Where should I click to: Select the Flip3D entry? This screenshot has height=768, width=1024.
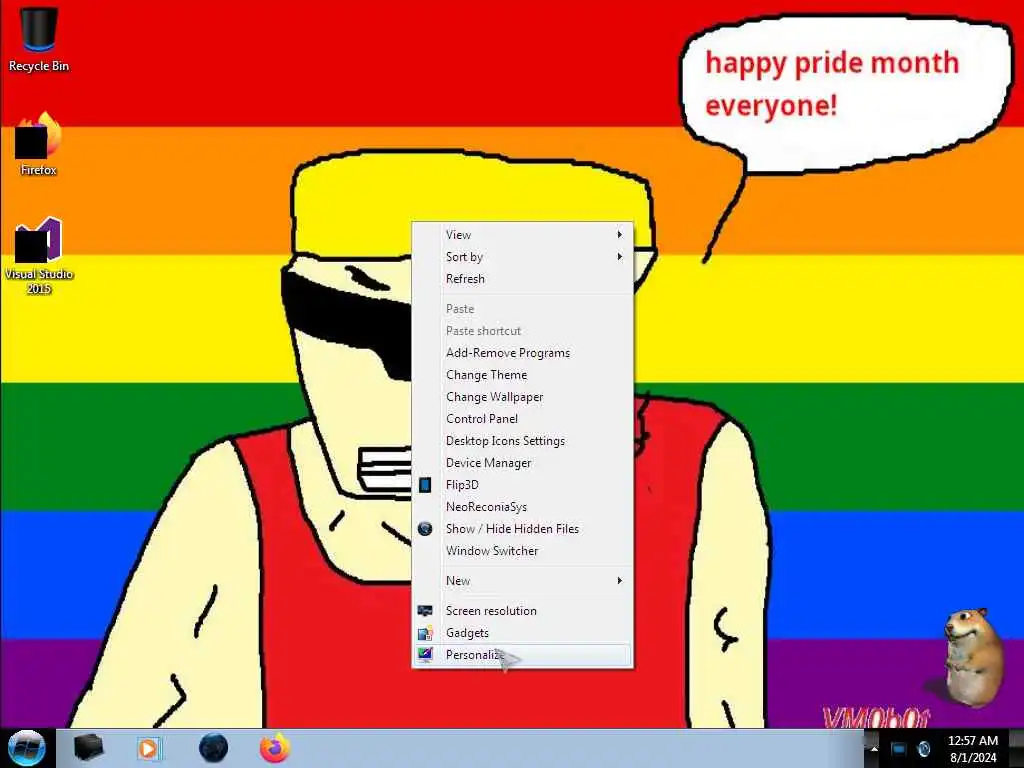522,485
